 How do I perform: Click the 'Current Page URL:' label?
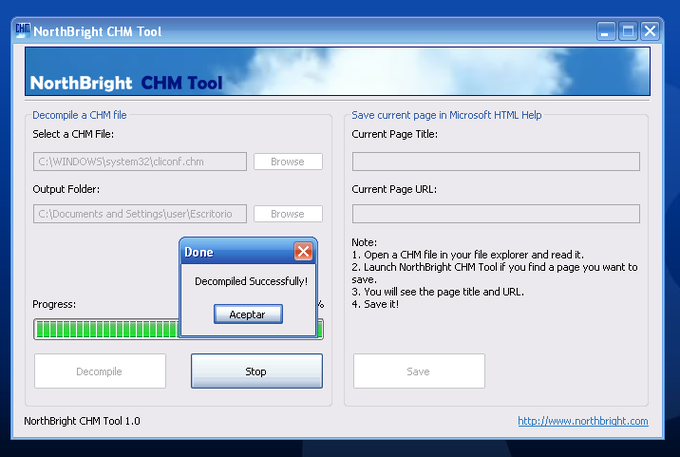(x=394, y=189)
